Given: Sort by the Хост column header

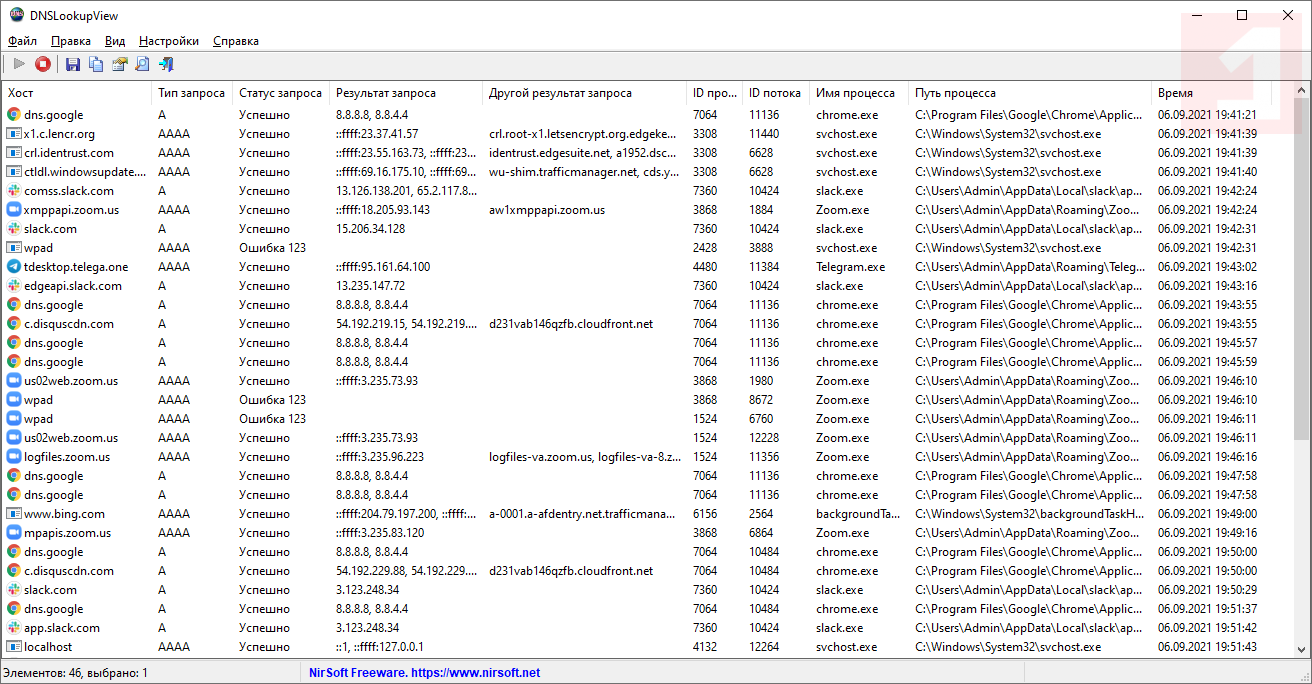Looking at the screenshot, I should [x=76, y=93].
